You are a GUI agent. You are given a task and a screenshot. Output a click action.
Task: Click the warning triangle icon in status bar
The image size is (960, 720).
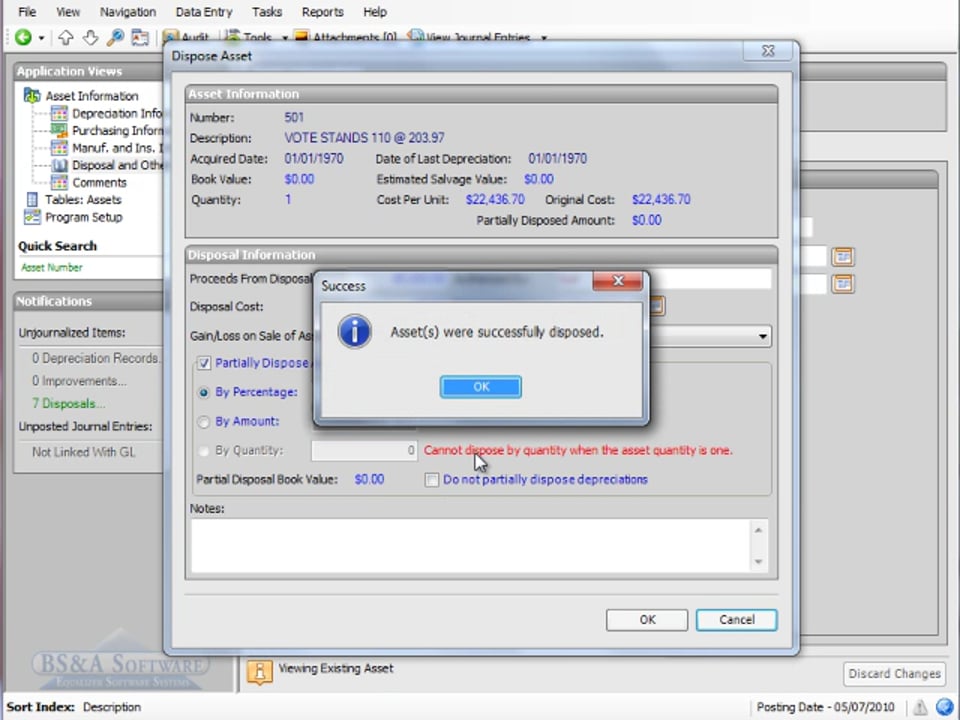coord(920,707)
